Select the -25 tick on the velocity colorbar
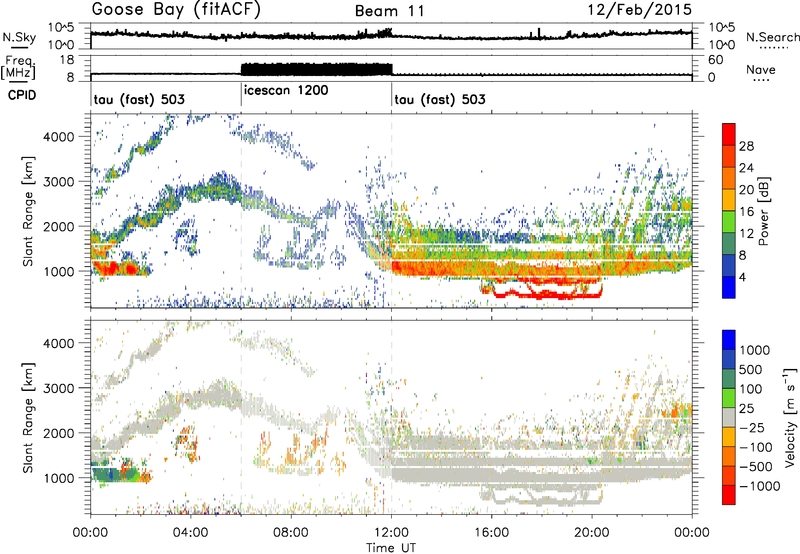Viewport: 800px width, 554px height. tap(754, 427)
